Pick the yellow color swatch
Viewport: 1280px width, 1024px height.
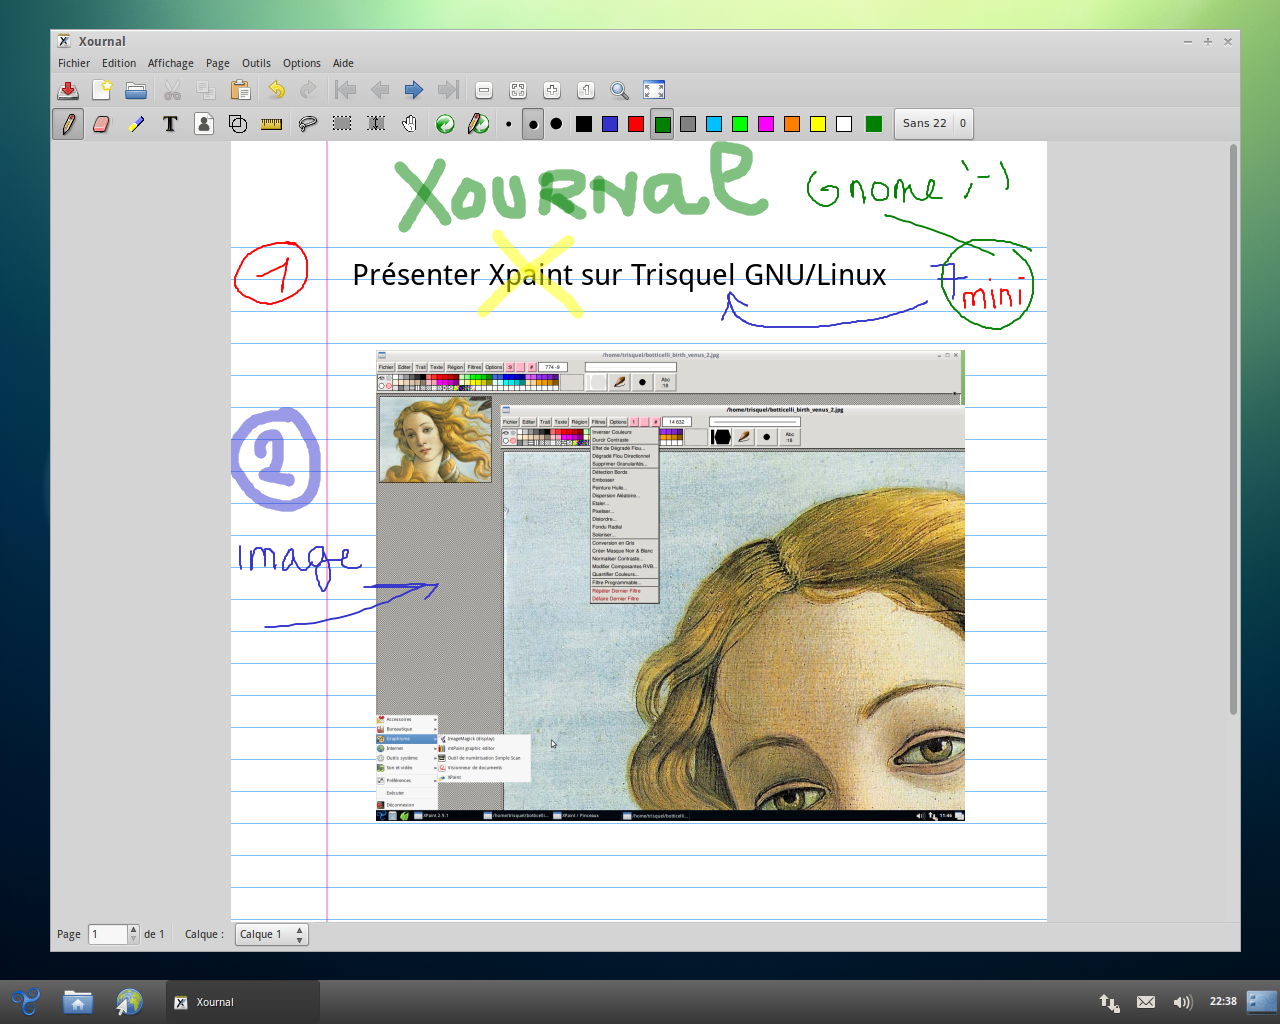click(818, 124)
